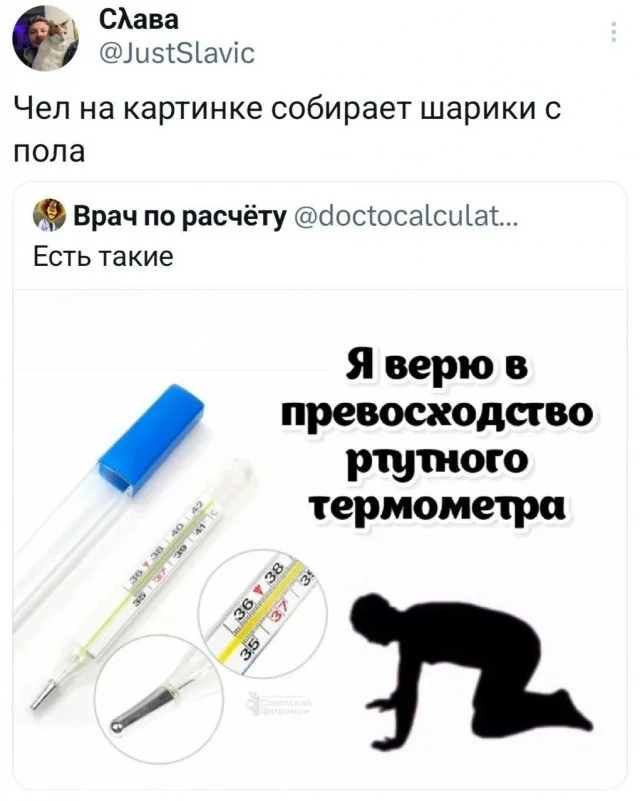This screenshot has height=801, width=640.
Task: Open Слава's profile avatar
Action: [x=45, y=40]
